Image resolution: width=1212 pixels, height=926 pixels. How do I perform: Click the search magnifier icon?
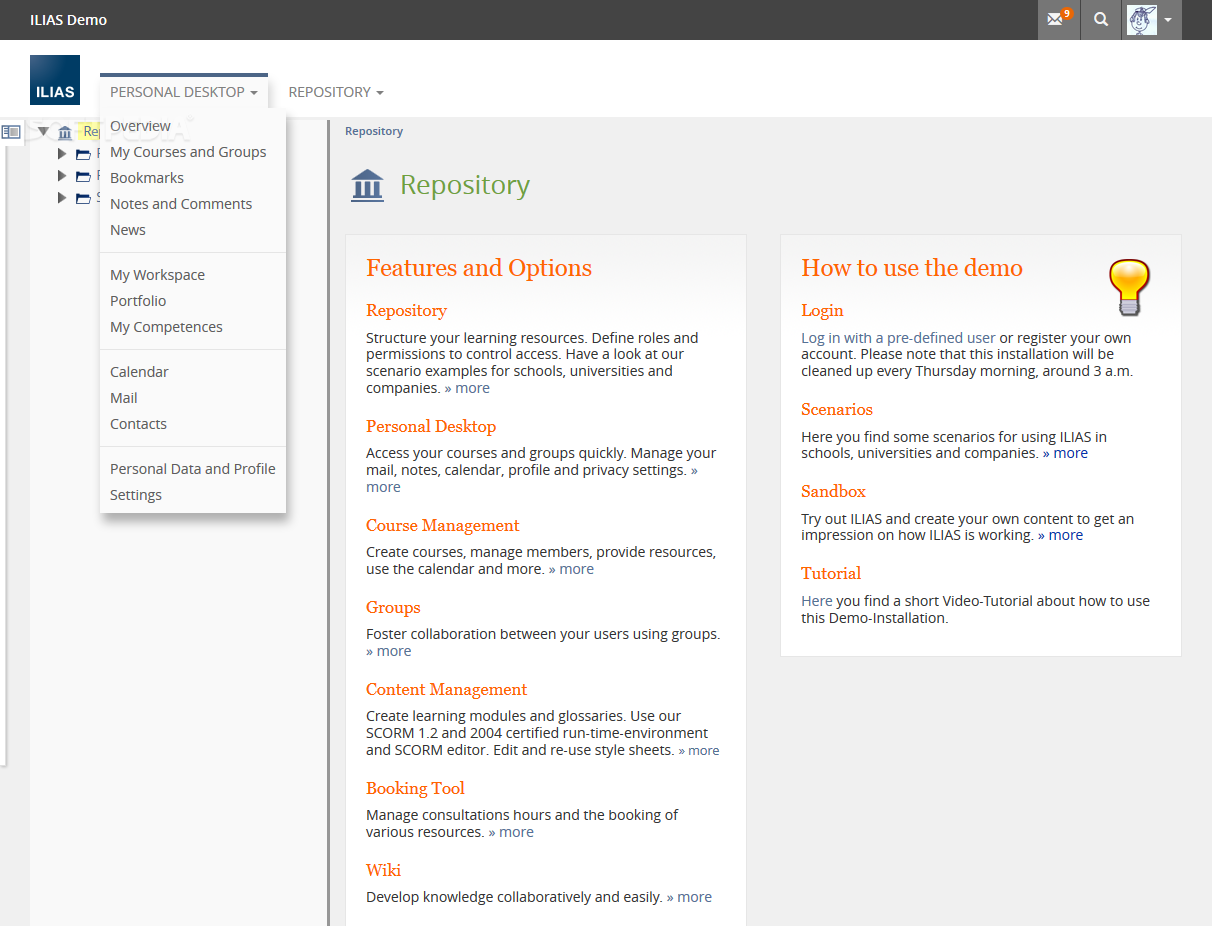(x=1101, y=19)
